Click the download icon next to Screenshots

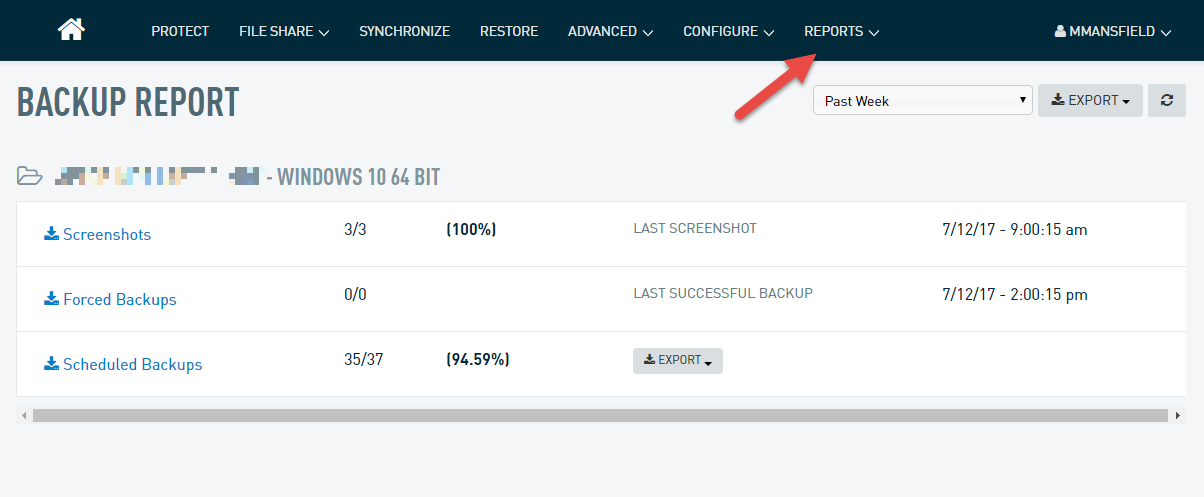[51, 234]
